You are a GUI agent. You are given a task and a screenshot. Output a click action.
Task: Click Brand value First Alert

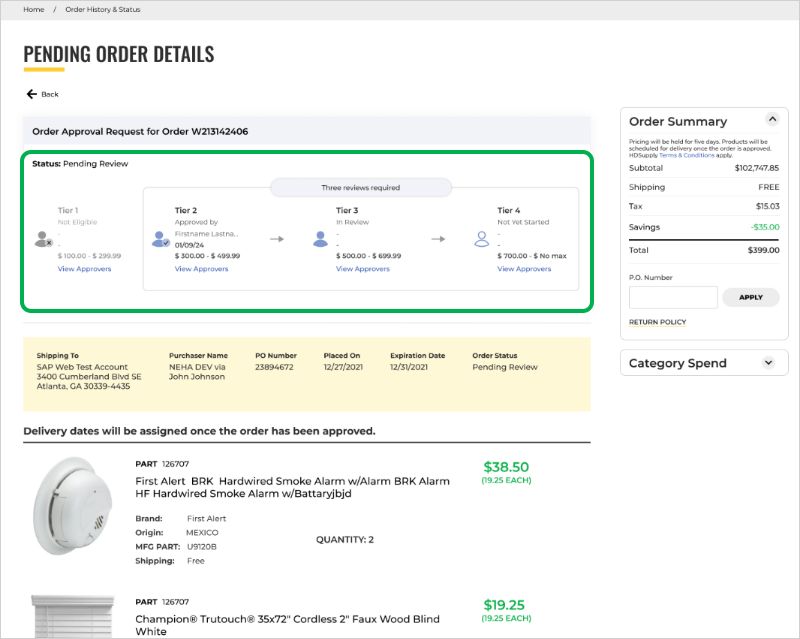[x=206, y=519]
